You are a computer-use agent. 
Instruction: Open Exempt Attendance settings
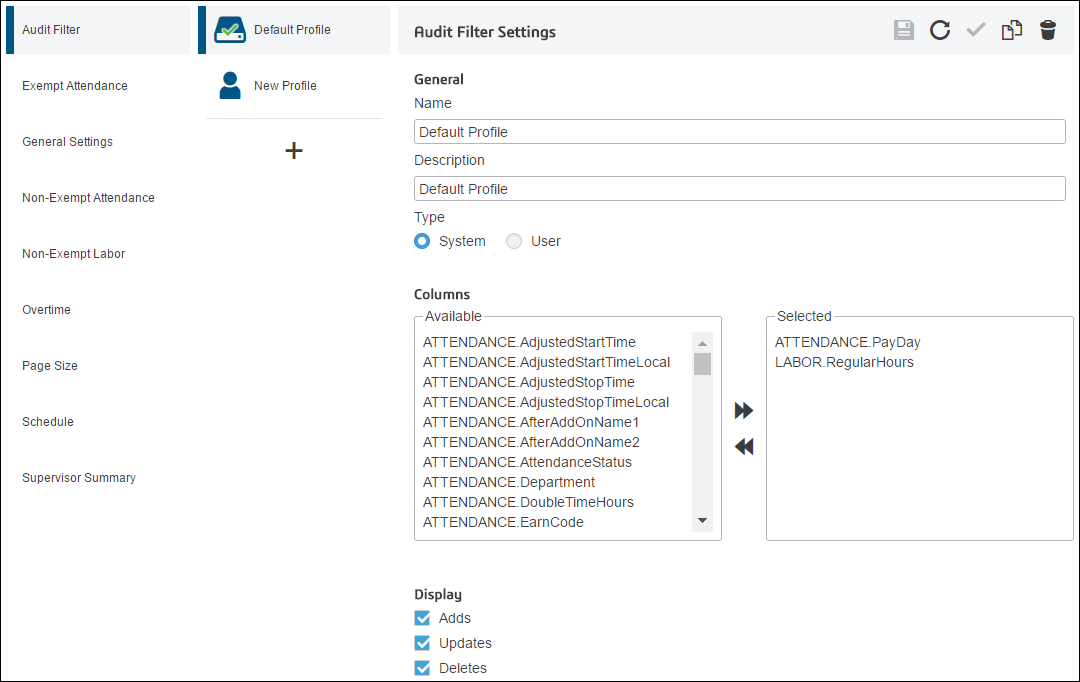[x=74, y=85]
